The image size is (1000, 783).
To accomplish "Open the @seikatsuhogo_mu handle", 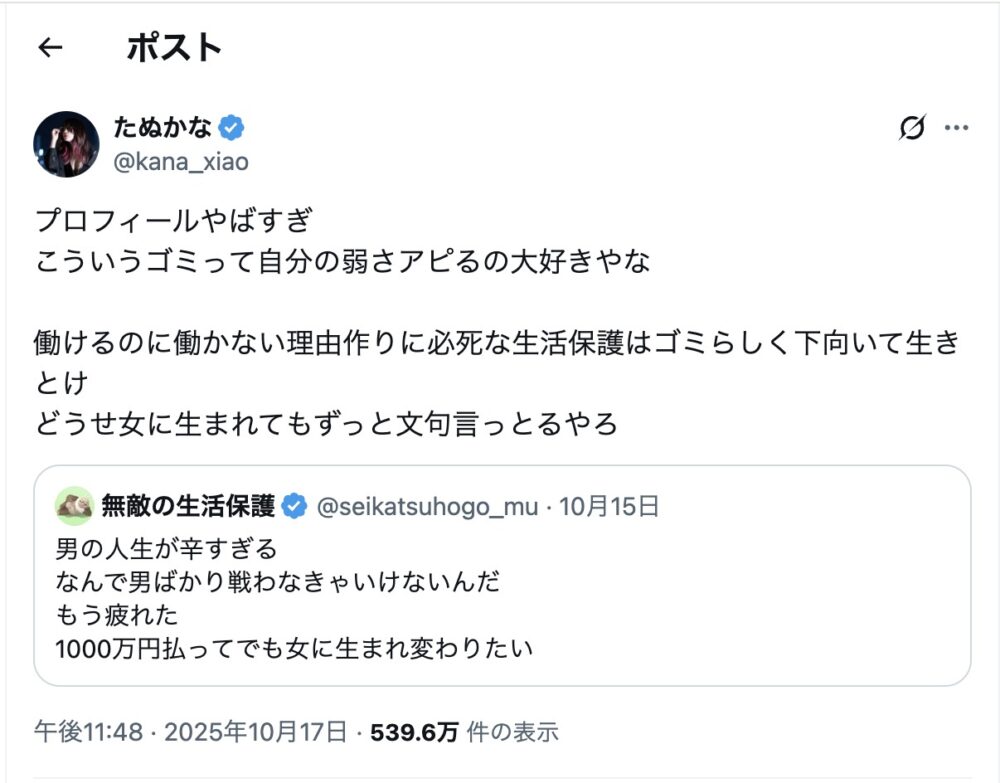I will tap(428, 507).
